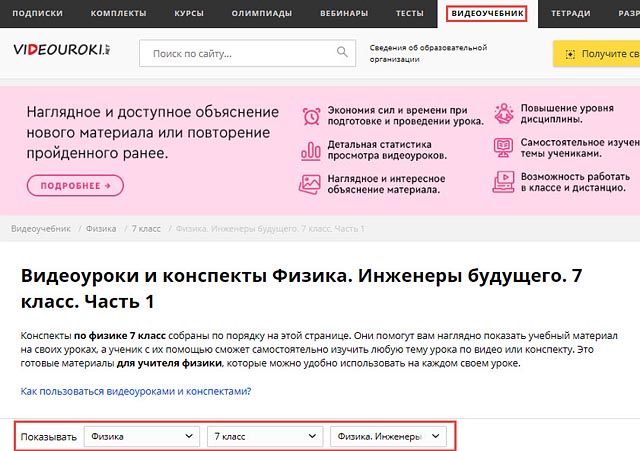The height and width of the screenshot is (451, 640).
Task: Click the Видеоучебник breadcrumb link
Action: pos(41,229)
